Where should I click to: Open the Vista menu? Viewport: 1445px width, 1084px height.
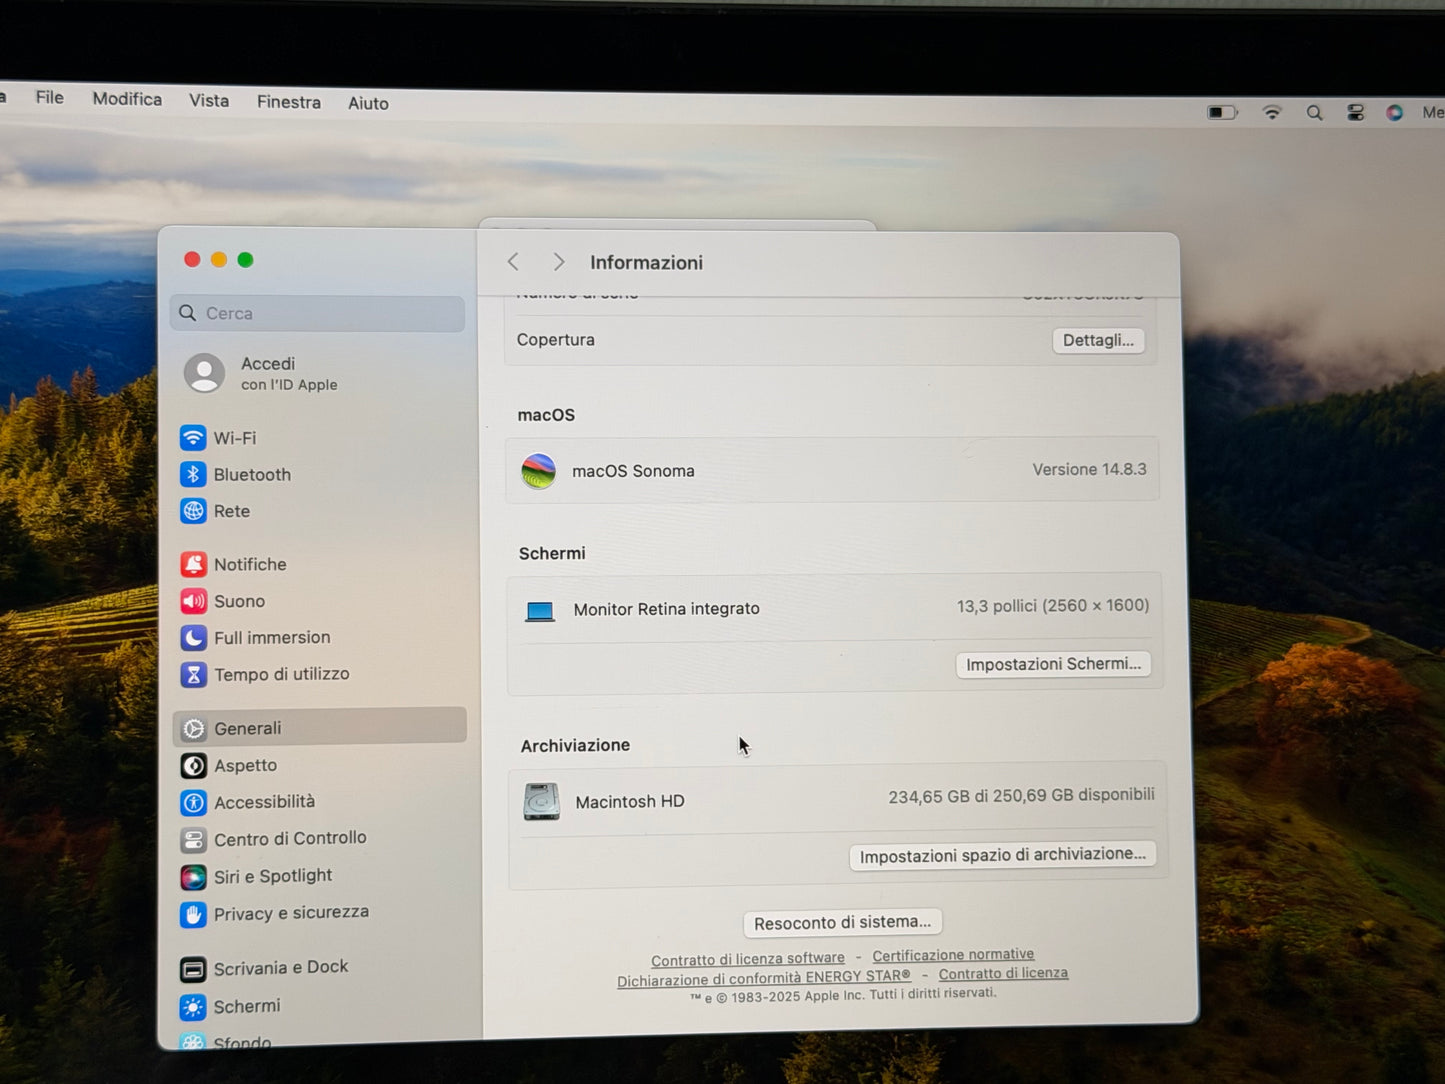pyautogui.click(x=209, y=100)
